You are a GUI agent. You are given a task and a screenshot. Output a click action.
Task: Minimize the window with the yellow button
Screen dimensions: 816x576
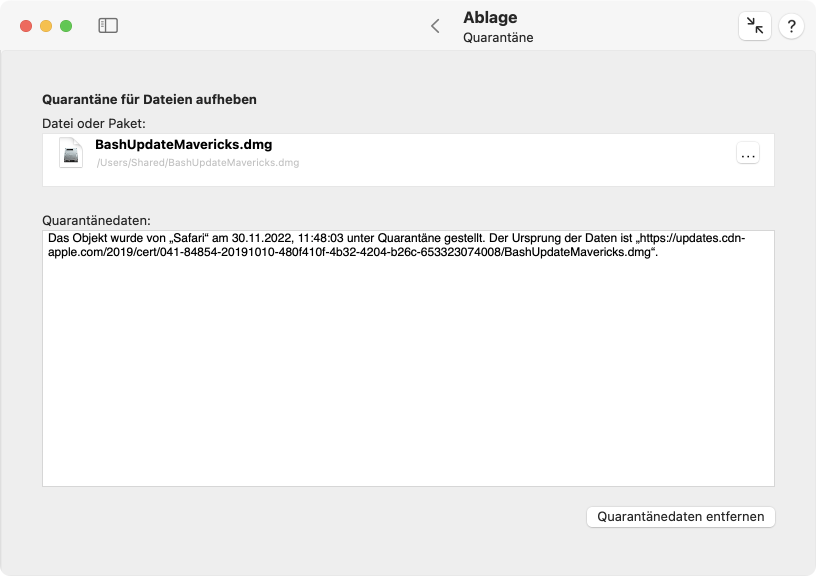coord(46,26)
